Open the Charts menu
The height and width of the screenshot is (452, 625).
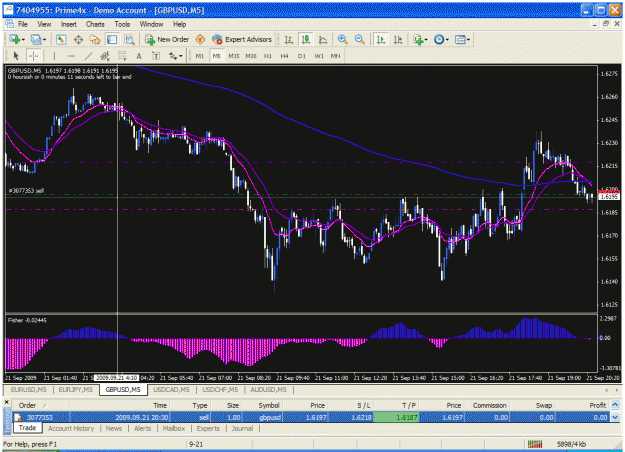pyautogui.click(x=95, y=24)
